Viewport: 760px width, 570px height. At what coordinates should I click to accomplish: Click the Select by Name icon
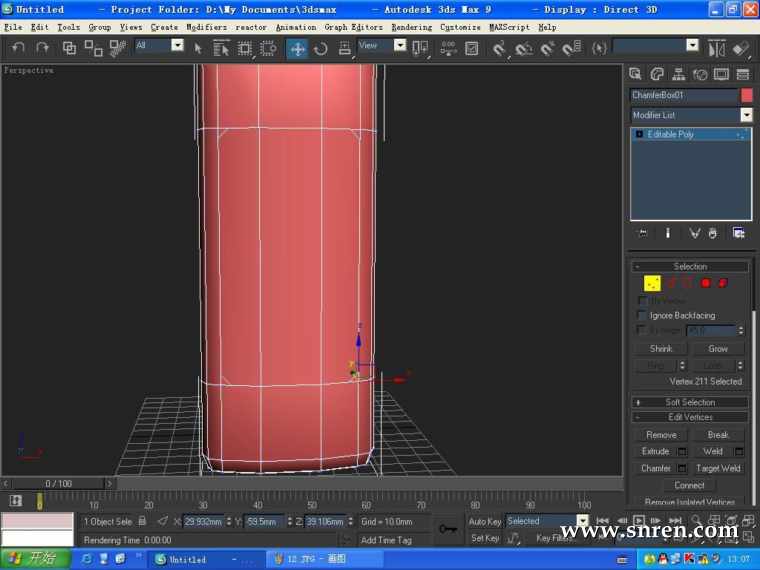[221, 47]
